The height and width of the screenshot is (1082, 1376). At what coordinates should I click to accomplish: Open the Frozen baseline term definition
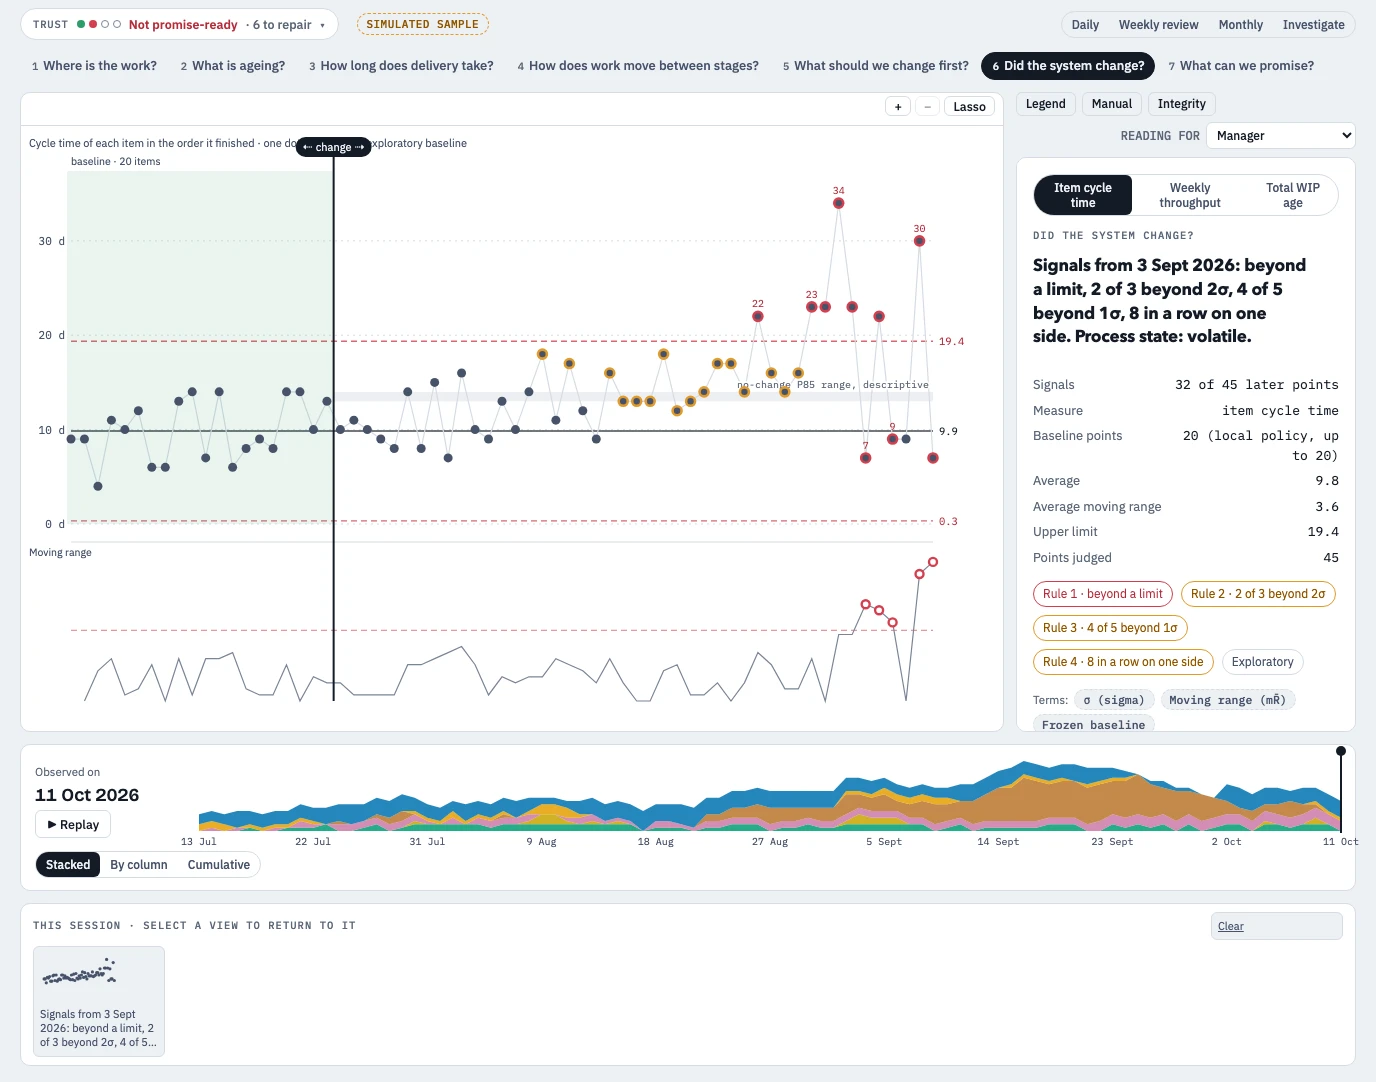point(1093,724)
